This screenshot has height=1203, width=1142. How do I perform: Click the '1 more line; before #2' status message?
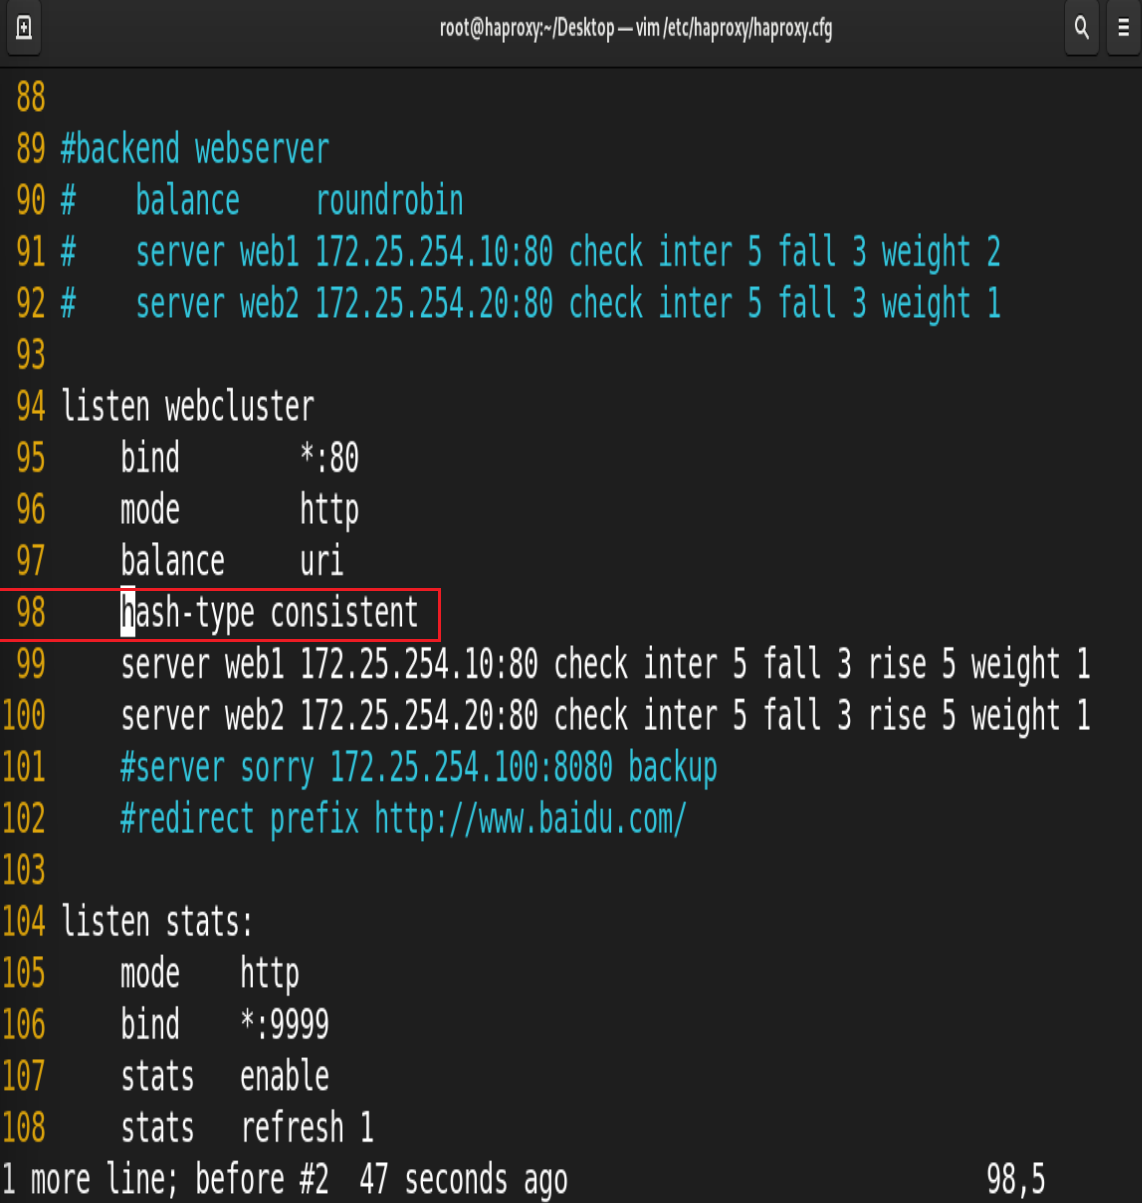pos(165,1180)
